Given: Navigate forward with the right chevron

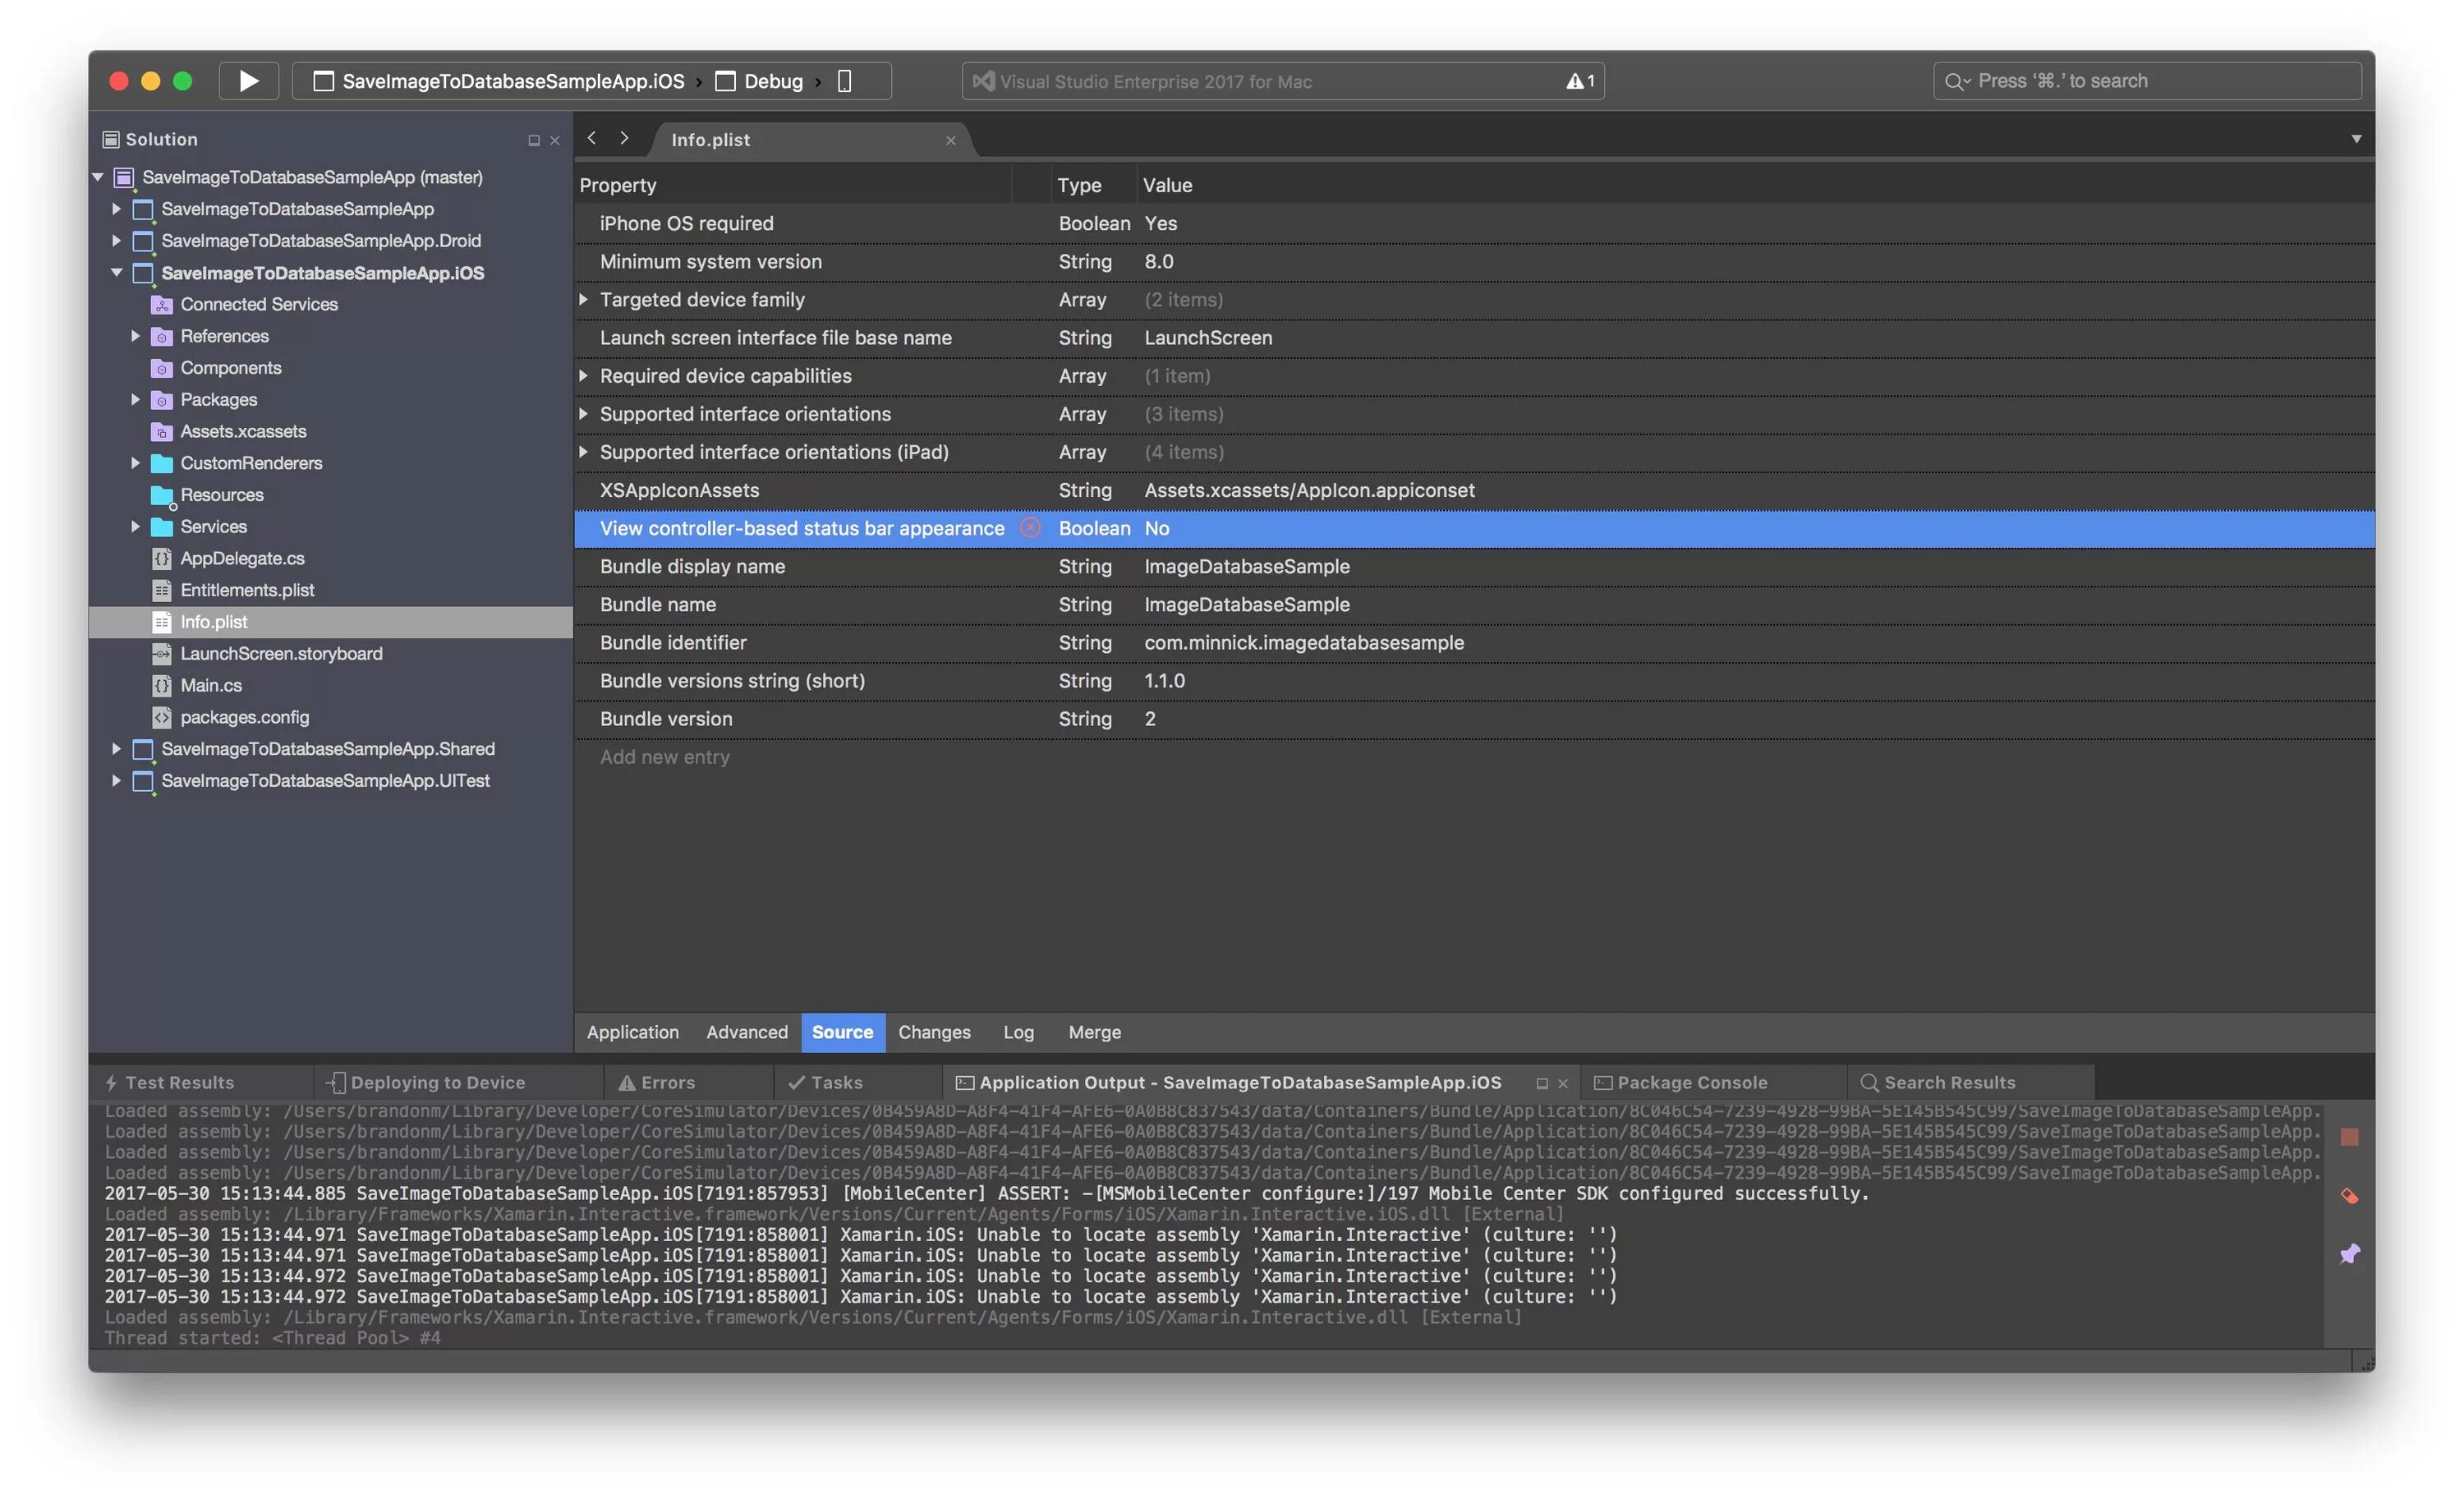Looking at the screenshot, I should (x=624, y=138).
